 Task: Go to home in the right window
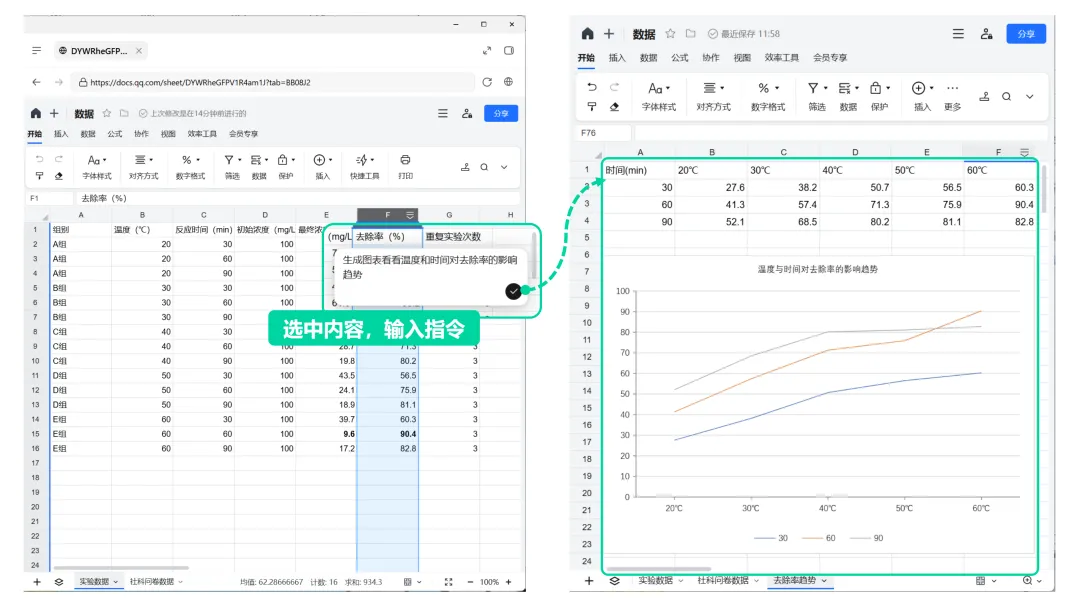(587, 34)
